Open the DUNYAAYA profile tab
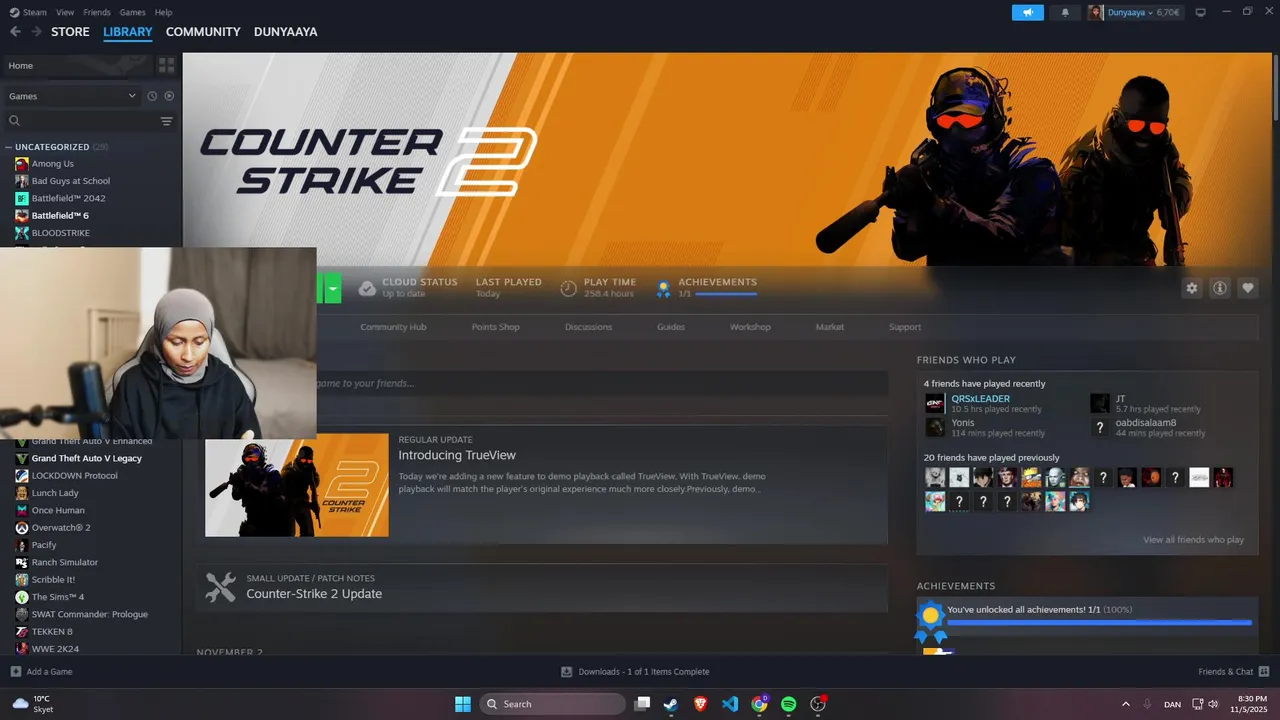Viewport: 1280px width, 720px height. pyautogui.click(x=285, y=32)
